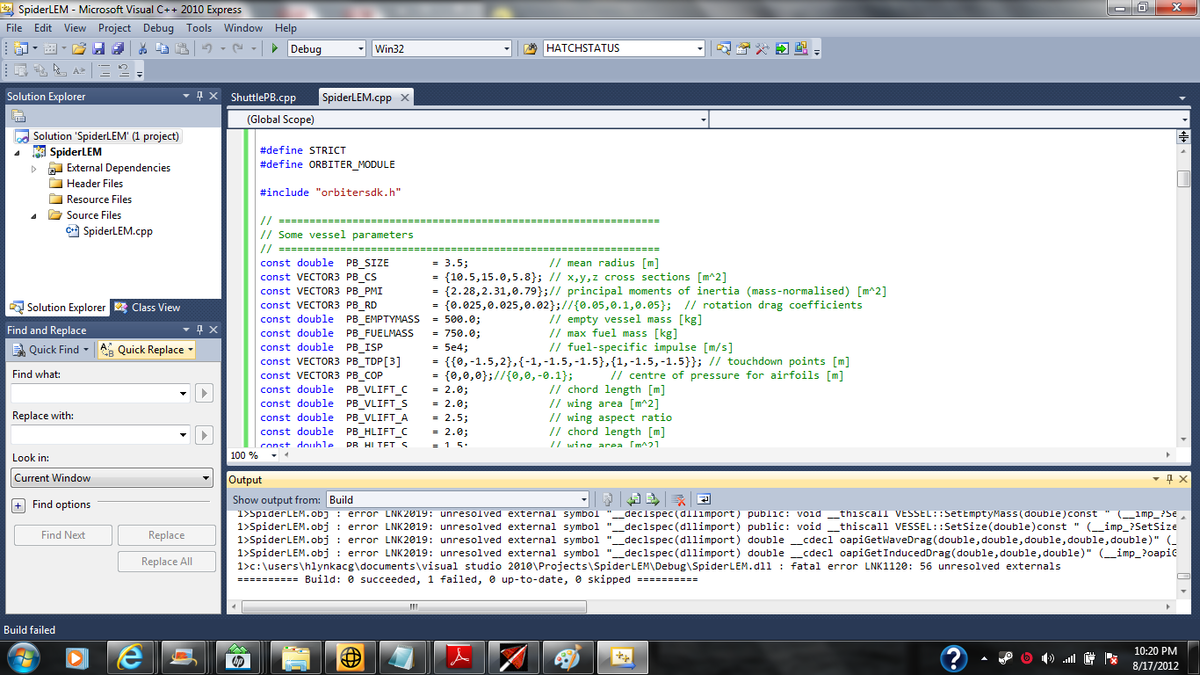Open the Tools menu

pos(199,28)
